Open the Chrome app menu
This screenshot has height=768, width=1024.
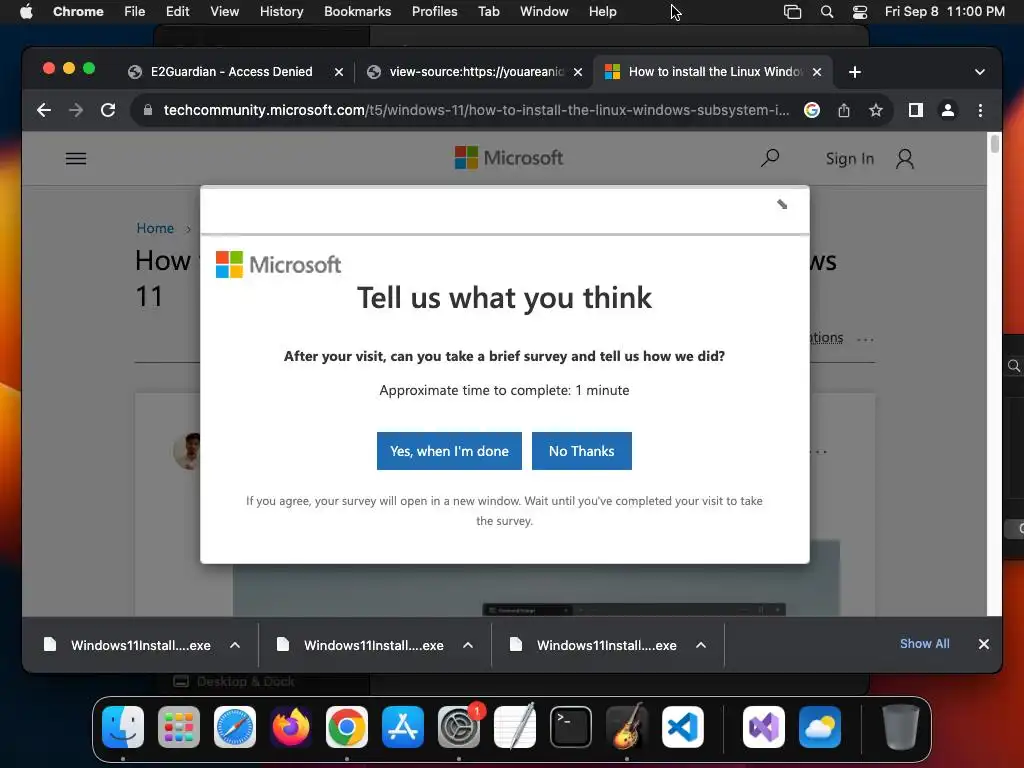tap(78, 12)
